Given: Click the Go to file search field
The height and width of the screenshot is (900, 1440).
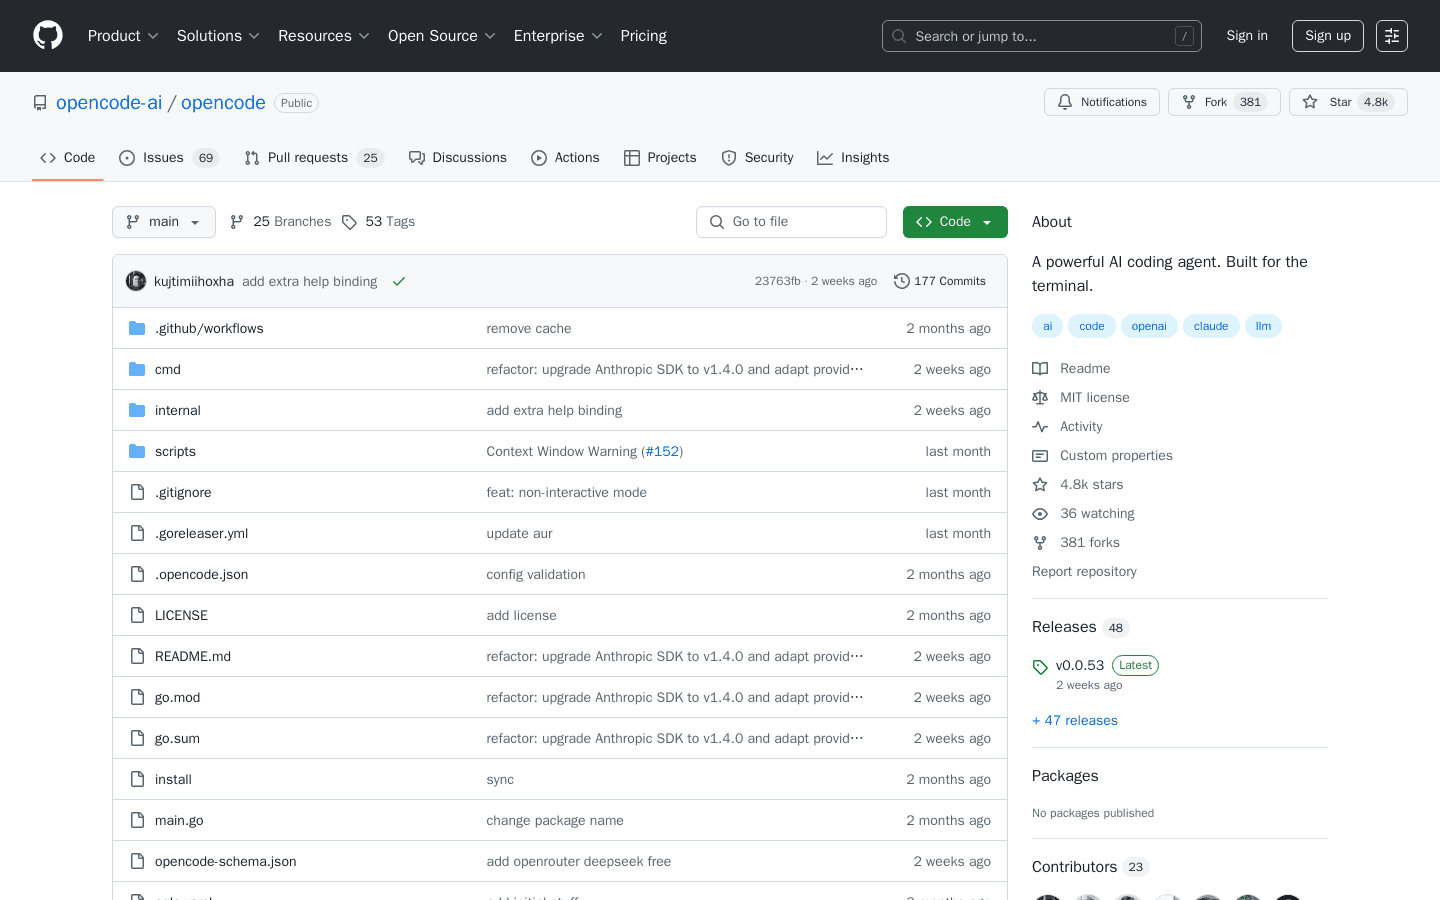Looking at the screenshot, I should 791,221.
